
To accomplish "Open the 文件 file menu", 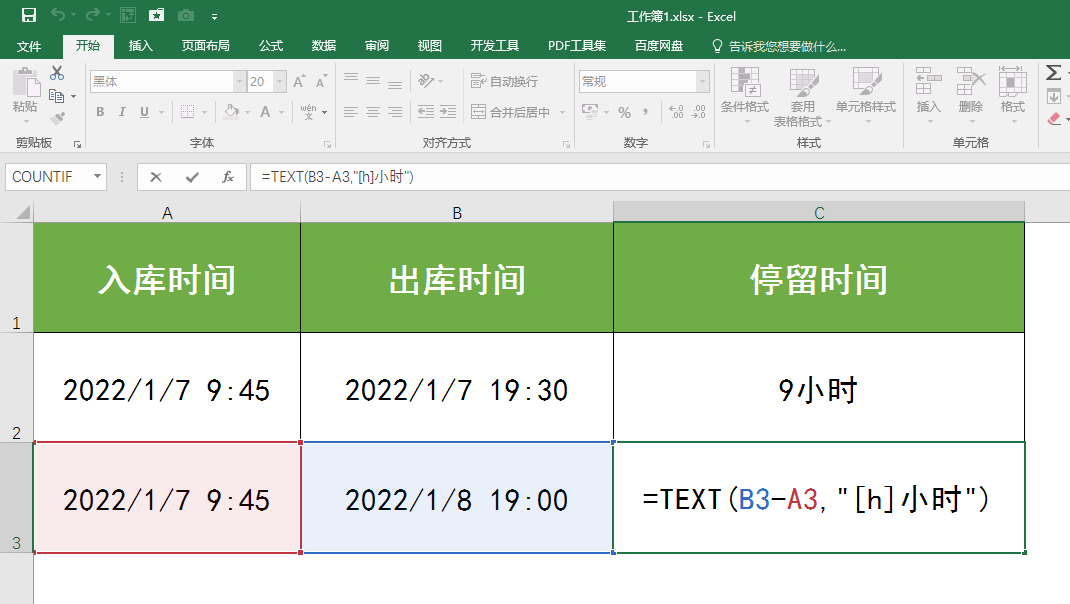I will [x=29, y=46].
